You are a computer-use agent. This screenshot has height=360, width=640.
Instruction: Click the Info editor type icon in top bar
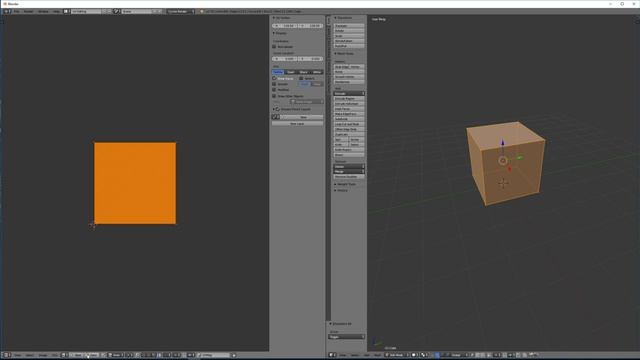tap(7, 11)
